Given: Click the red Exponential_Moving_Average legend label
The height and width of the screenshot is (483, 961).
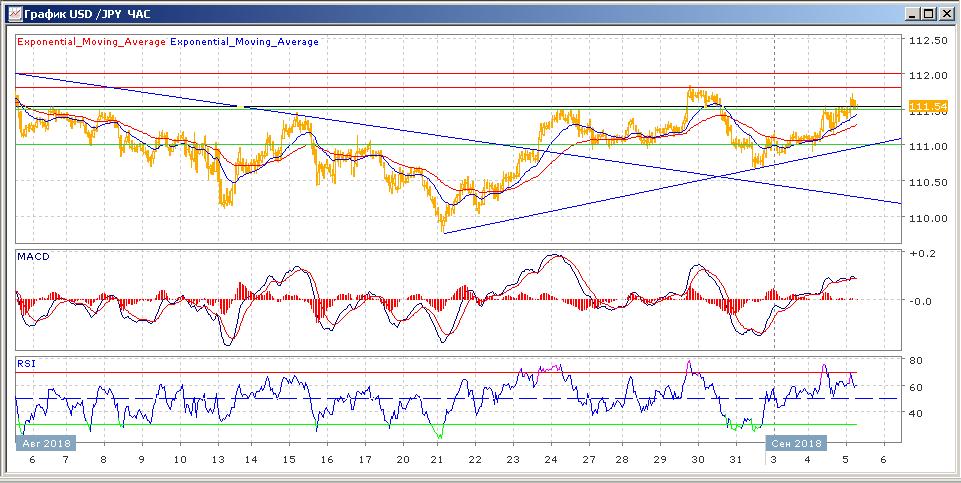Looking at the screenshot, I should tap(92, 42).
